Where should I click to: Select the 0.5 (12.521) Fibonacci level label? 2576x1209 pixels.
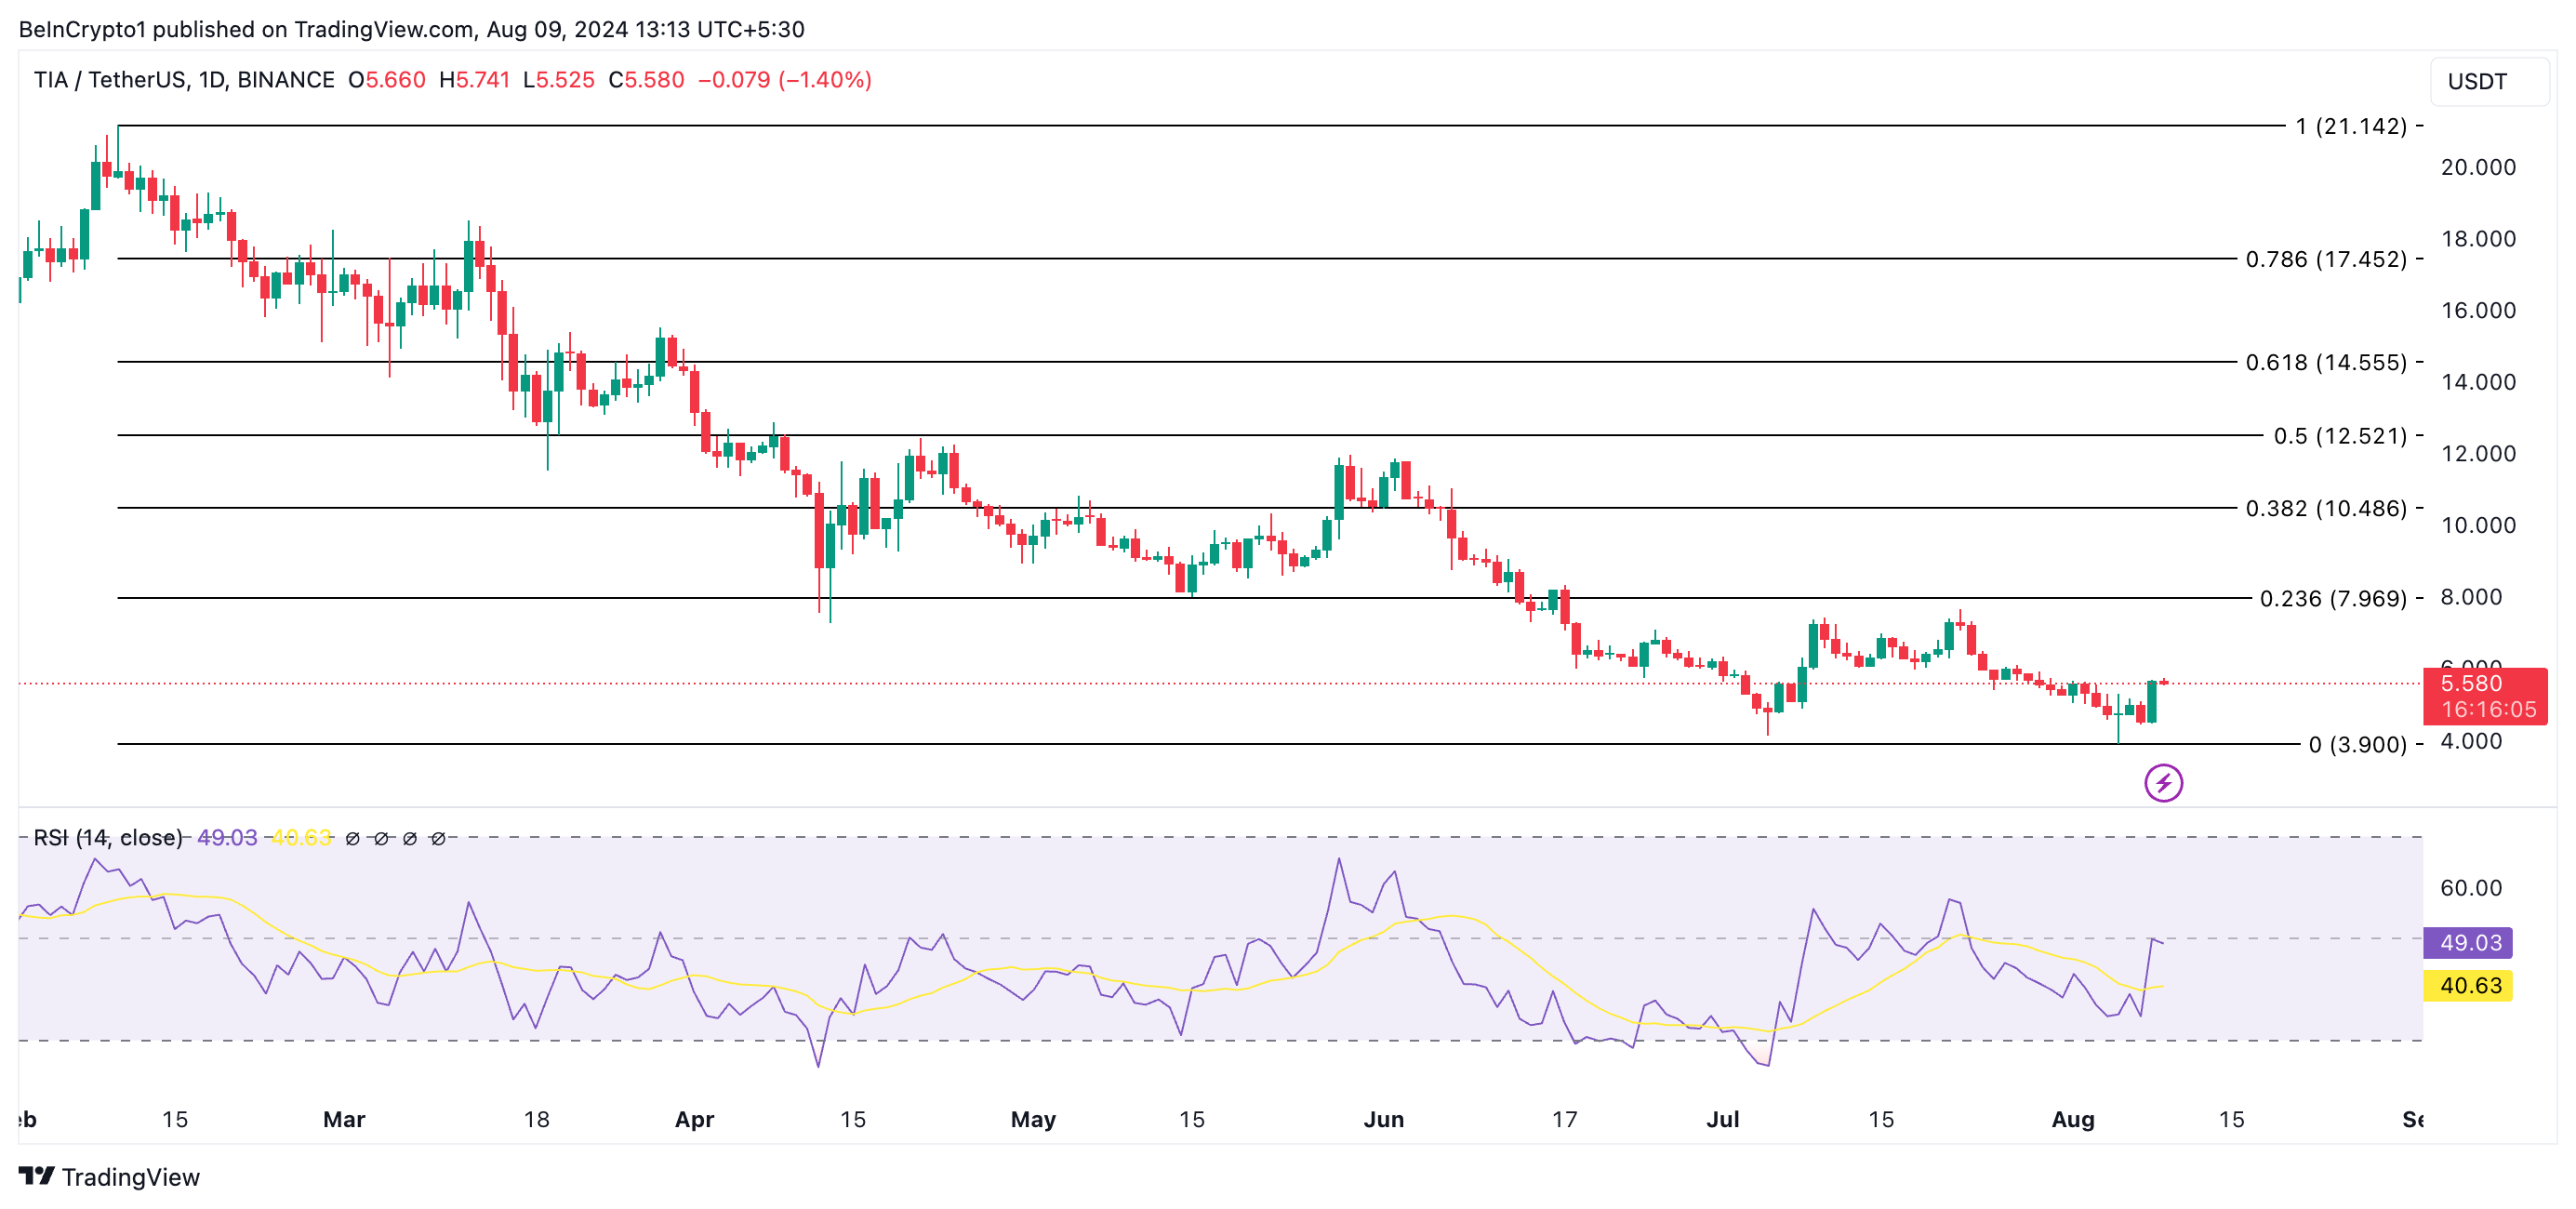pyautogui.click(x=2339, y=436)
